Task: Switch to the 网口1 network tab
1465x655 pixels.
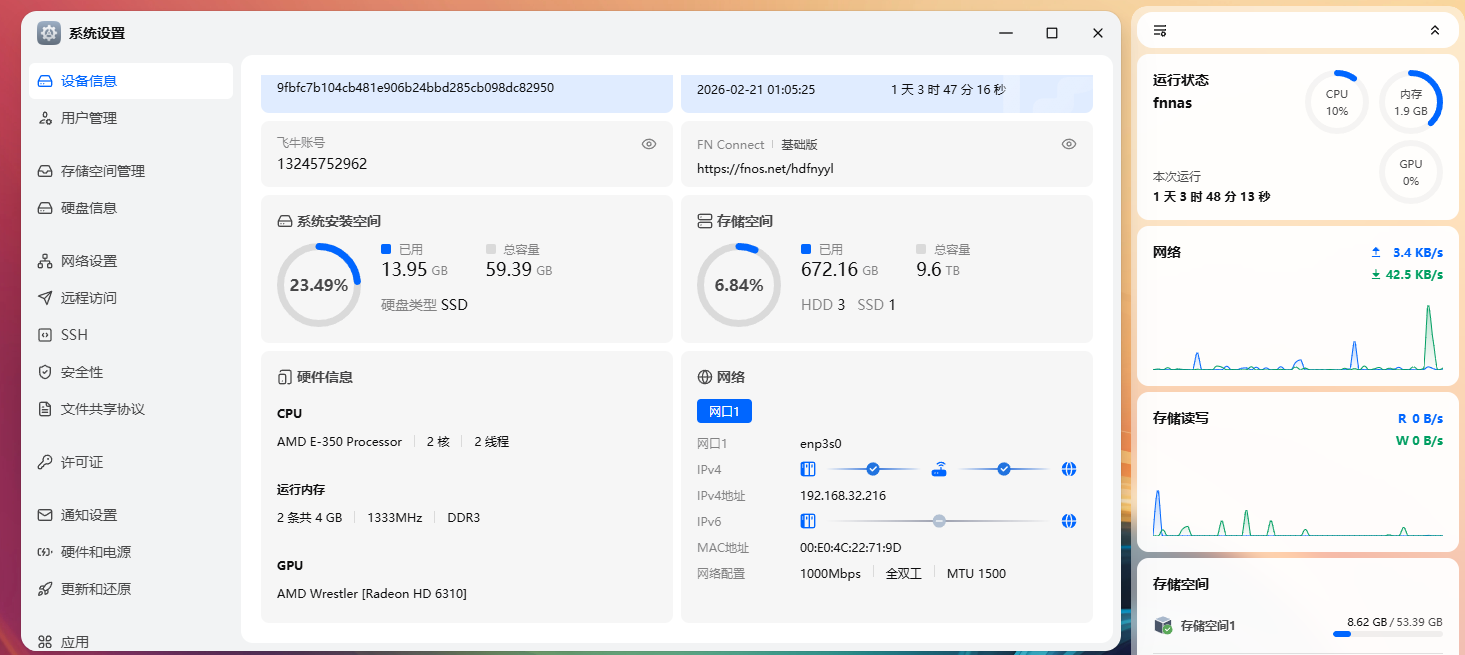Action: (x=724, y=410)
